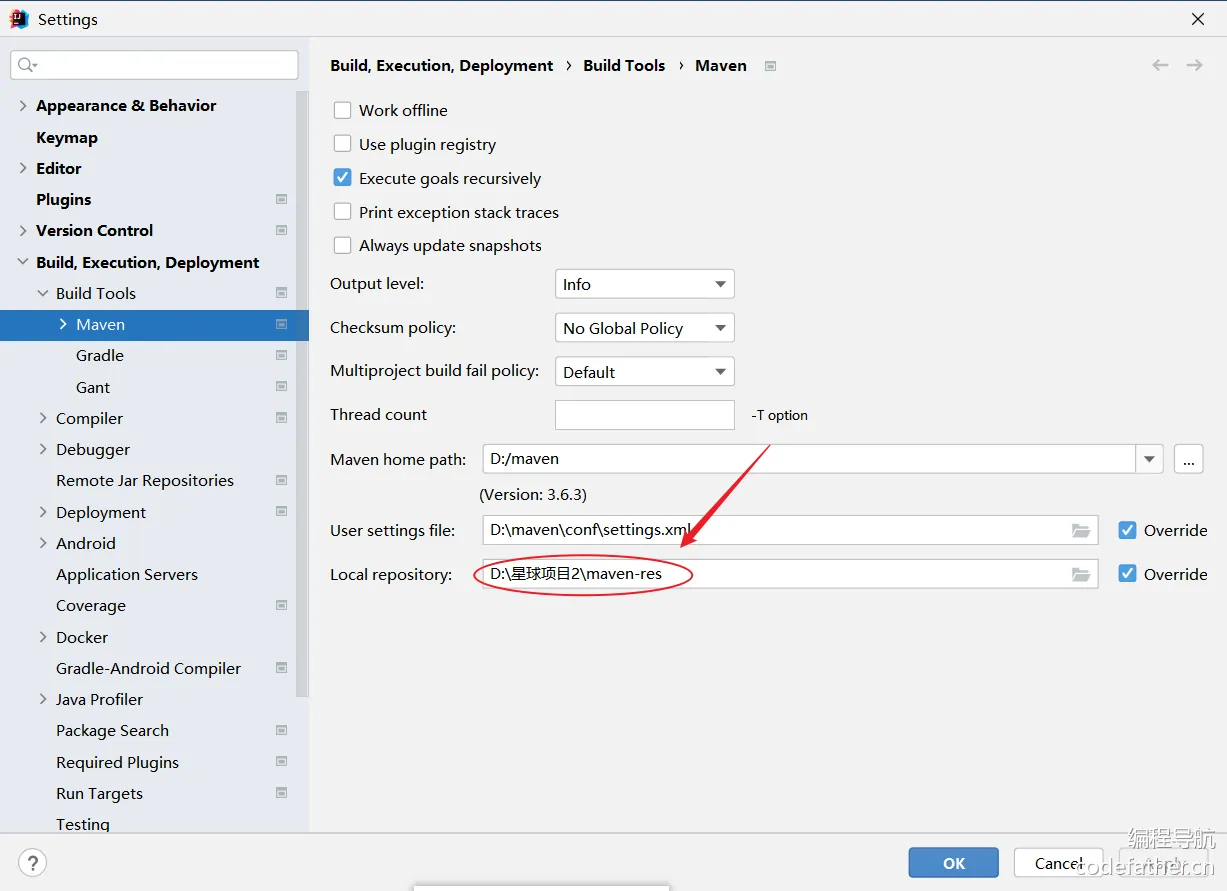Open the Checksum policy dropdown
1227x891 pixels.
click(x=645, y=329)
